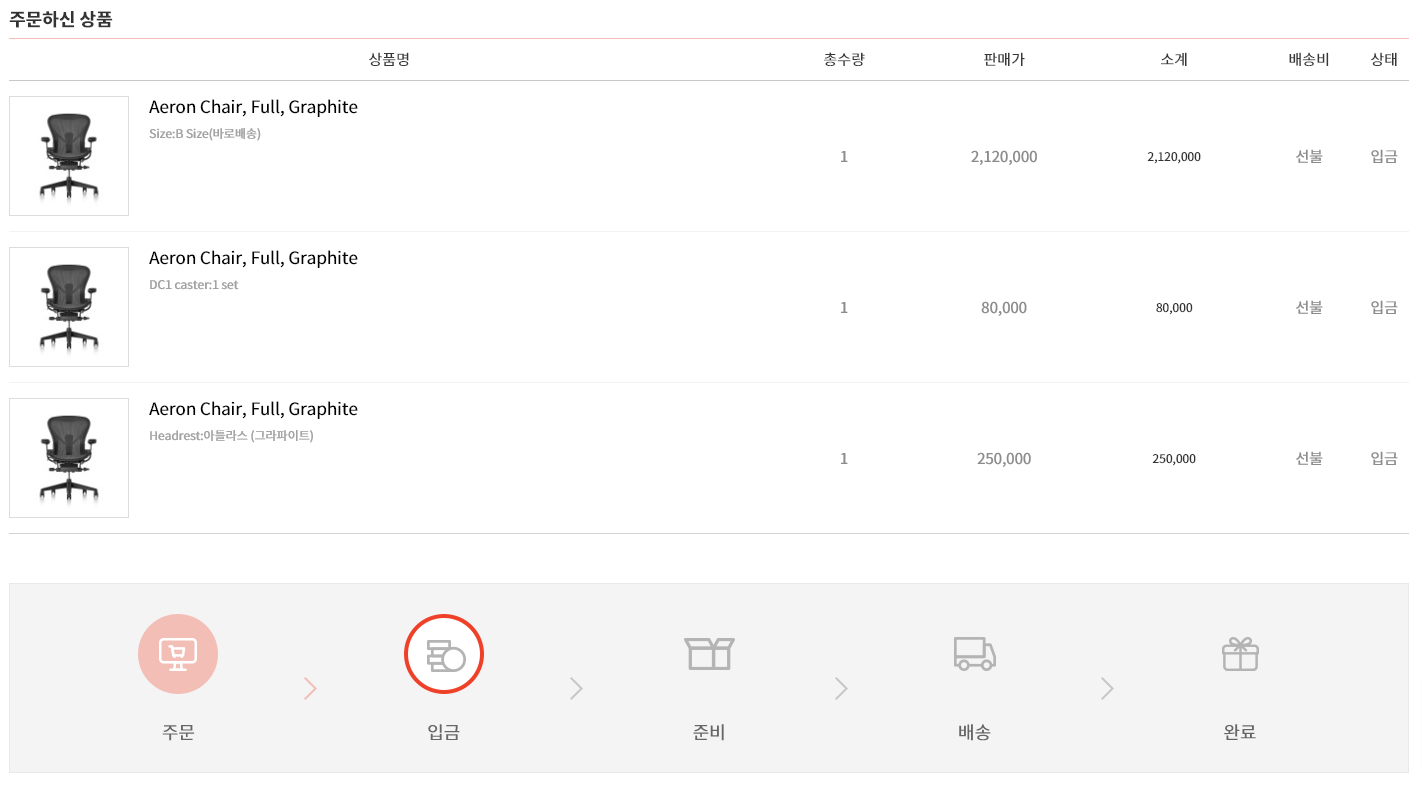Click the 완료 step label
This screenshot has height=786, width=1422.
1240,732
